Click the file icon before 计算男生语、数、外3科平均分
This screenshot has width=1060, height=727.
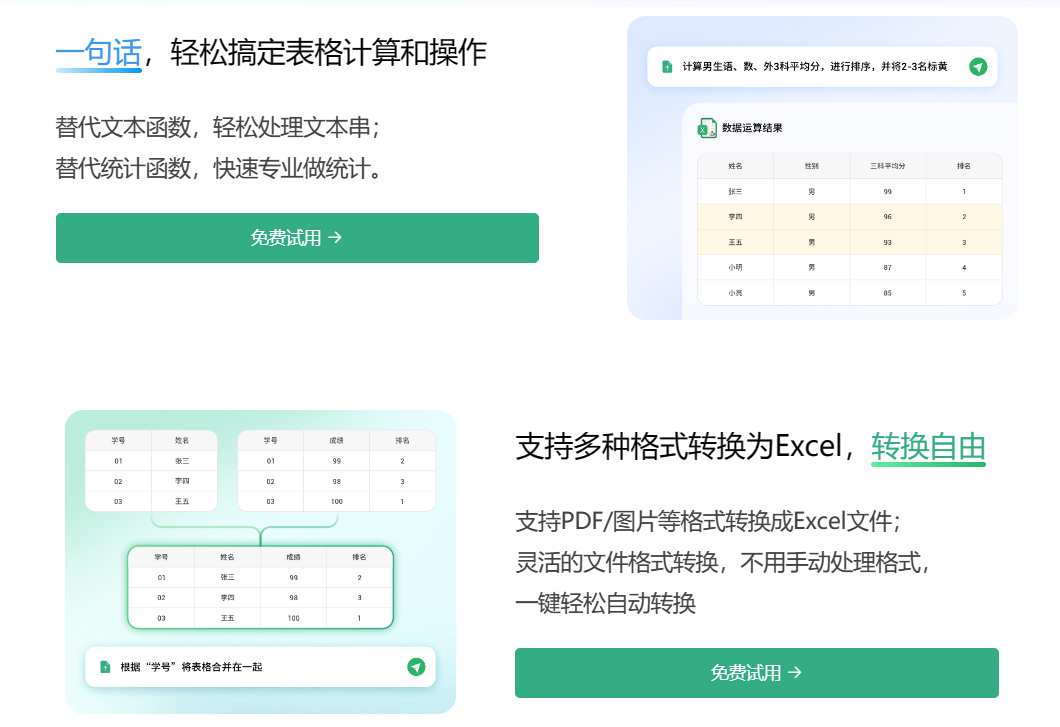[x=667, y=66]
